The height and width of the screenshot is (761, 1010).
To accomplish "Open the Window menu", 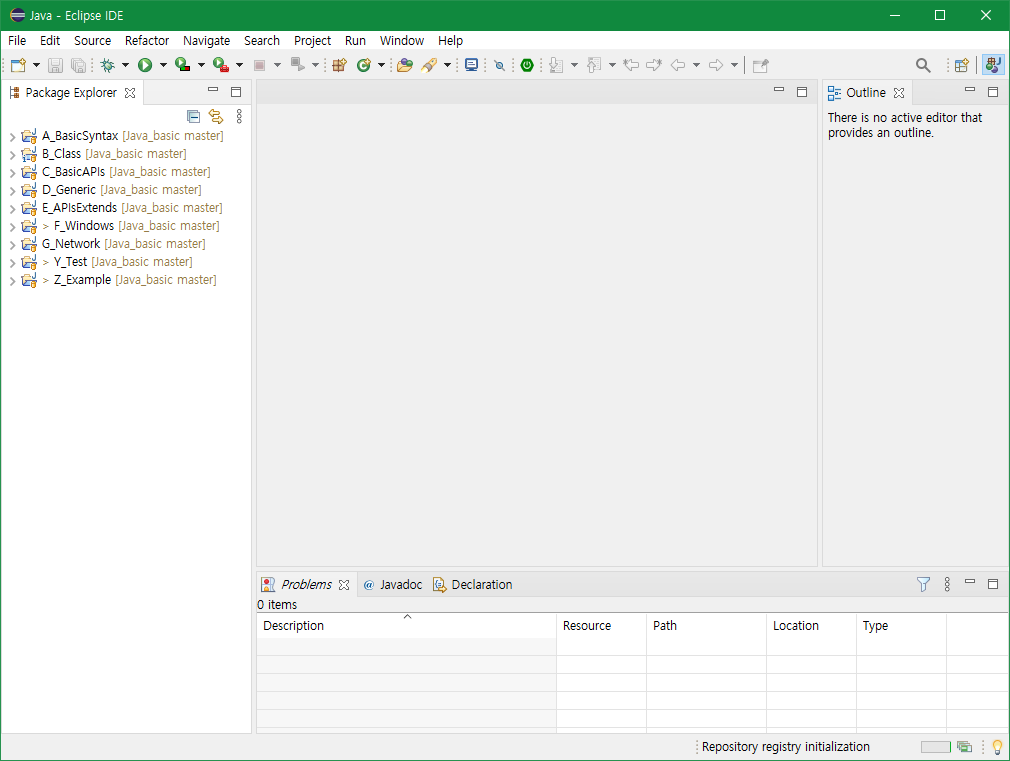I will click(401, 41).
